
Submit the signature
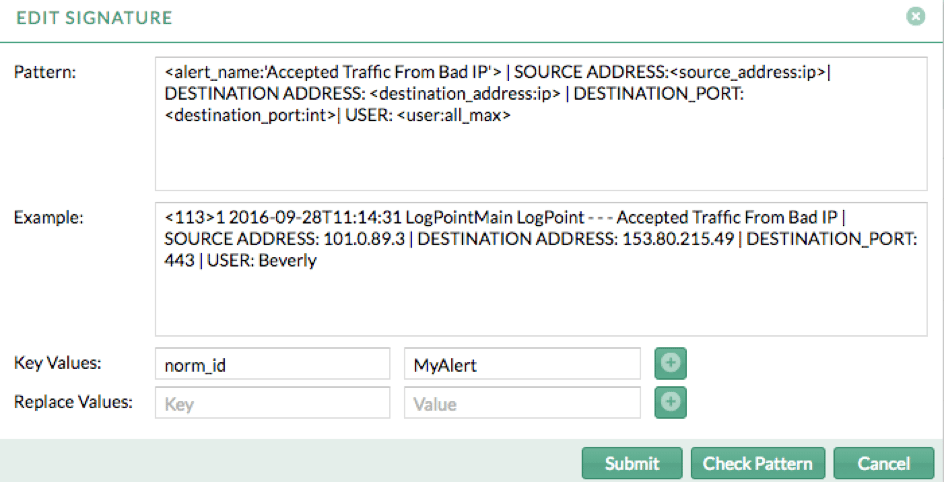[x=632, y=463]
